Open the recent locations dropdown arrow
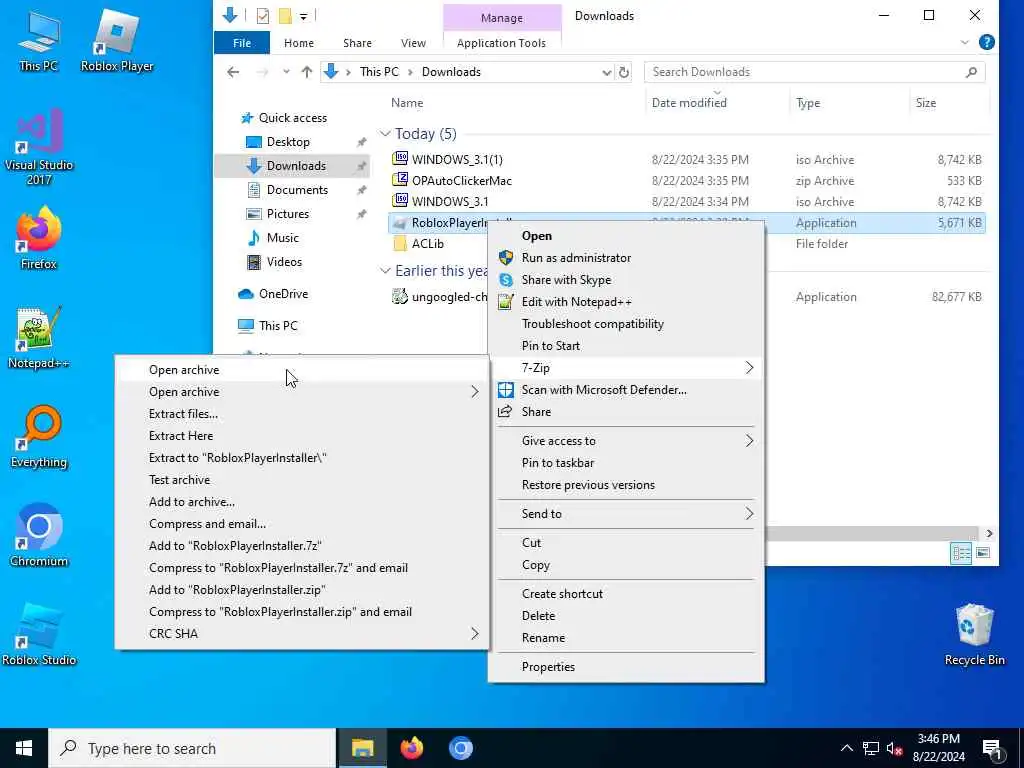This screenshot has width=1024, height=768. click(285, 72)
